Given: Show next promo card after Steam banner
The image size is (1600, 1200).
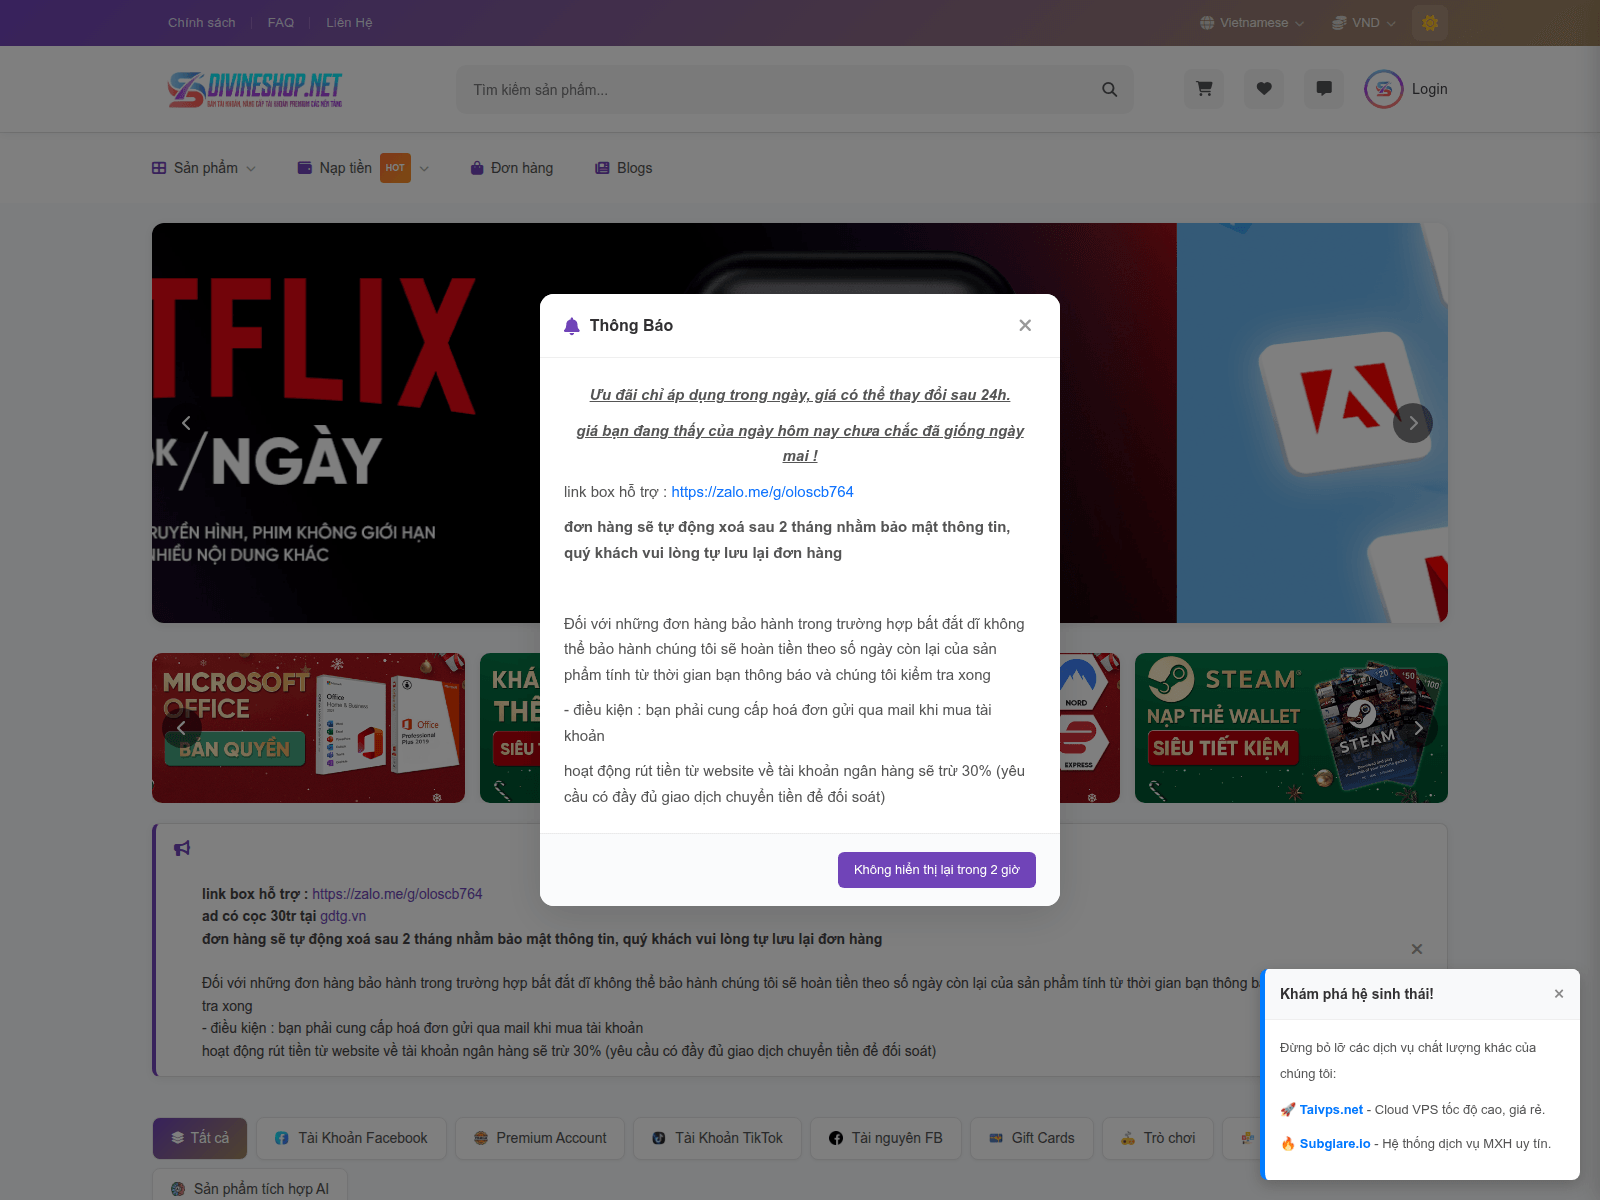Looking at the screenshot, I should (1418, 728).
